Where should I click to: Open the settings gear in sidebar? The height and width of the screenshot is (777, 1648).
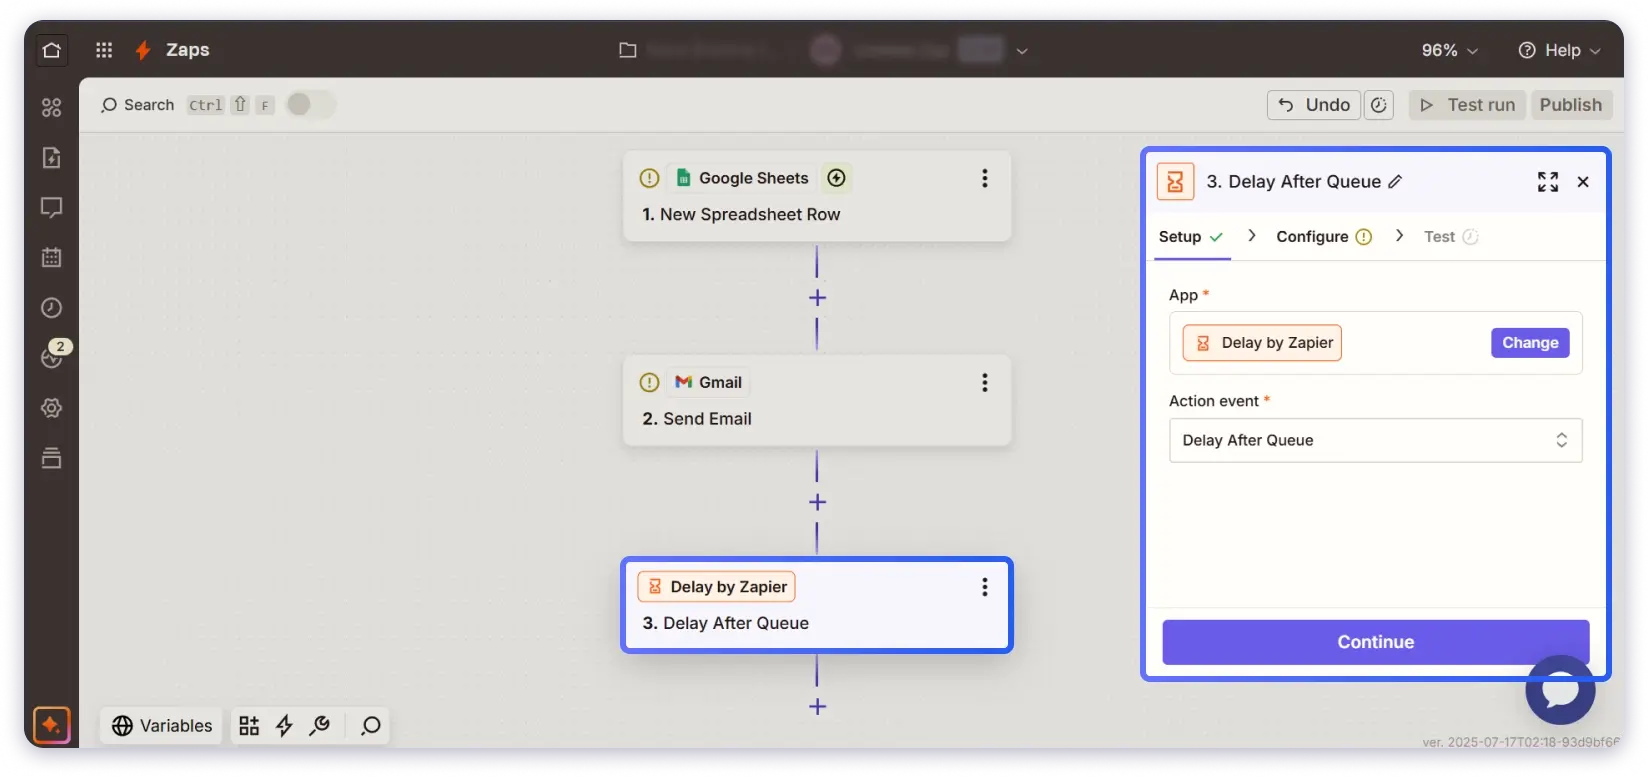[52, 408]
